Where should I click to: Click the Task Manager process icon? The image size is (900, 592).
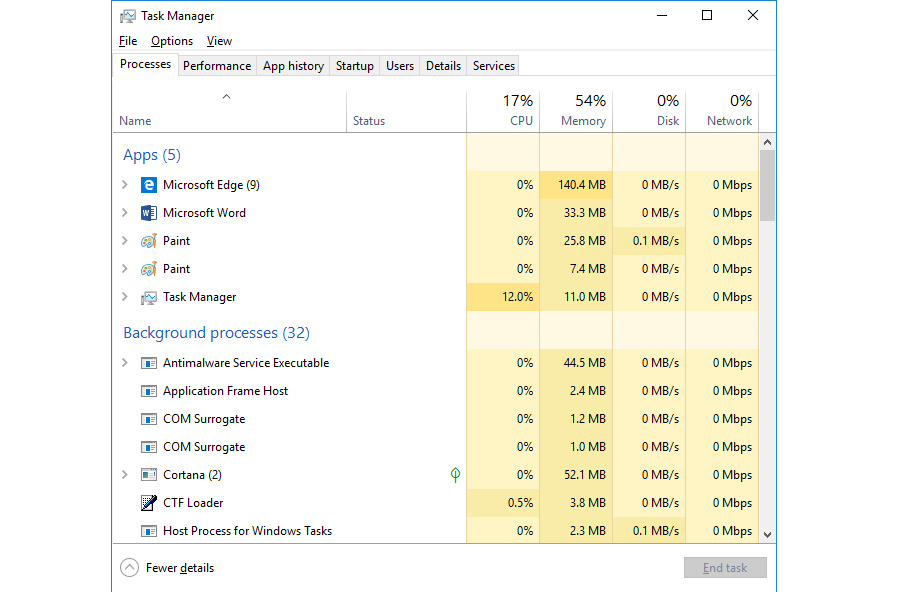click(x=149, y=296)
